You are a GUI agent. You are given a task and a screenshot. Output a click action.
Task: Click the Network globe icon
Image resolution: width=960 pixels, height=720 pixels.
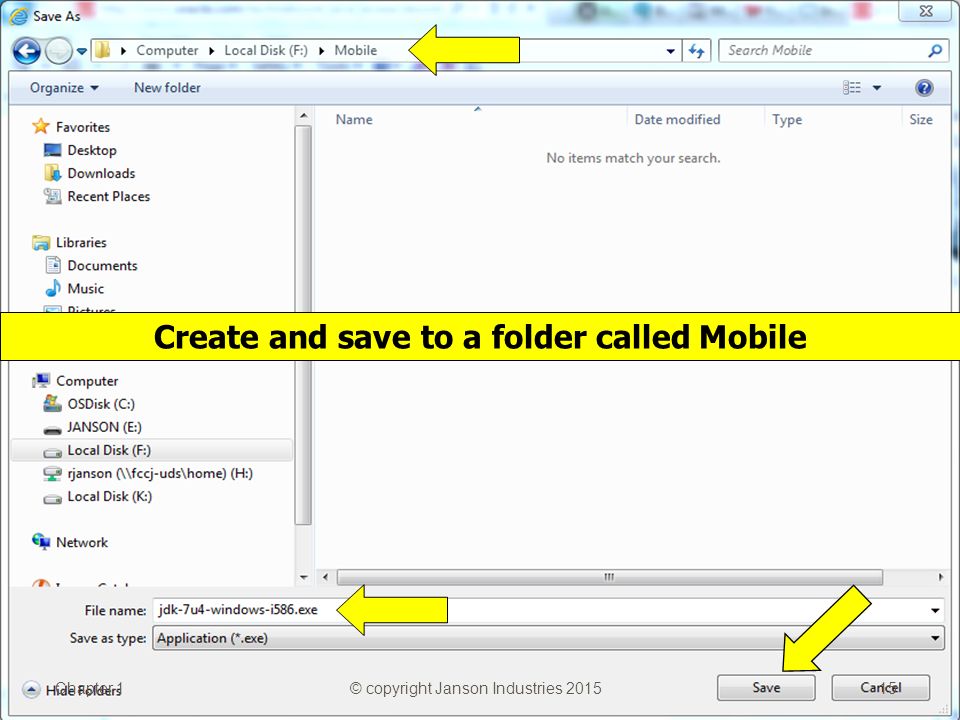41,542
